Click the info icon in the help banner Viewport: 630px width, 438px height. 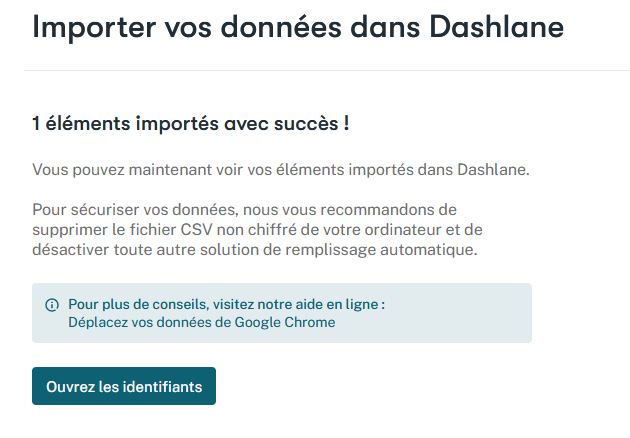[x=52, y=305]
